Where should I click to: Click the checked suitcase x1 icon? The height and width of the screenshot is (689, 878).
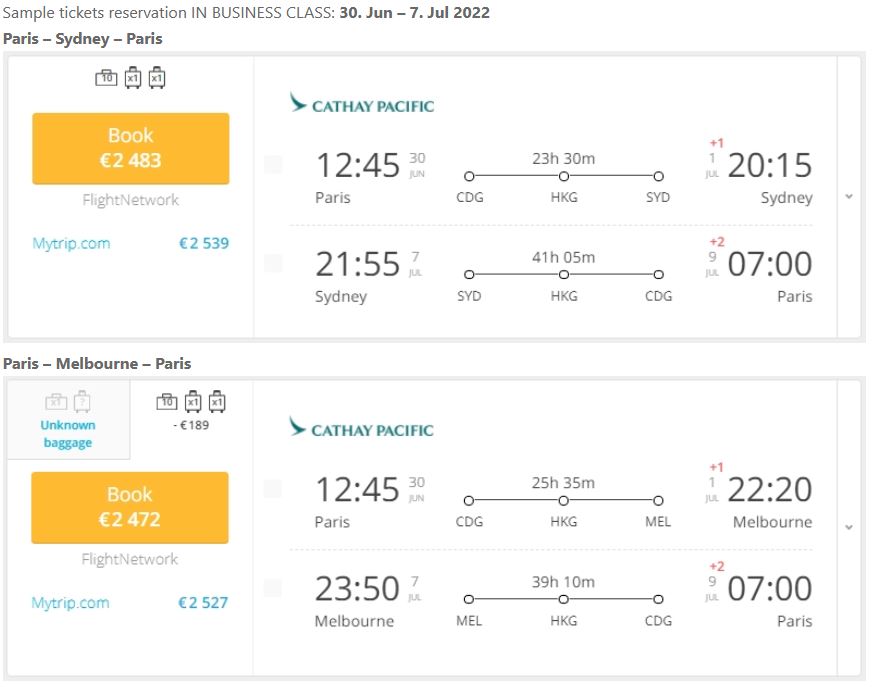point(156,78)
